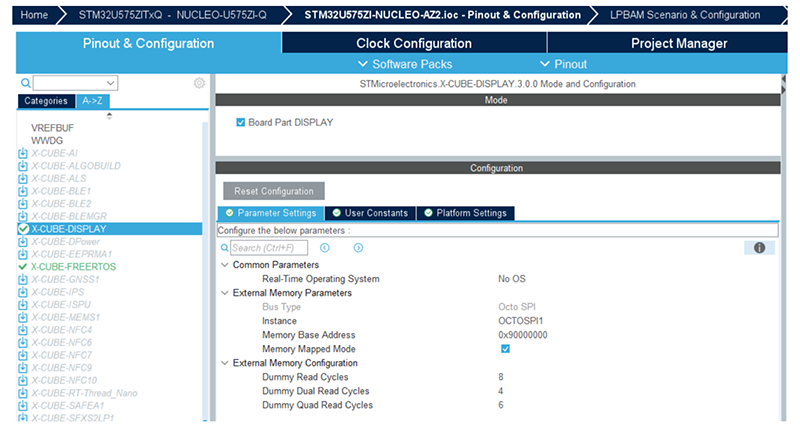The height and width of the screenshot is (430, 800).
Task: Click the Instance value OCTOSPI1
Action: point(520,321)
